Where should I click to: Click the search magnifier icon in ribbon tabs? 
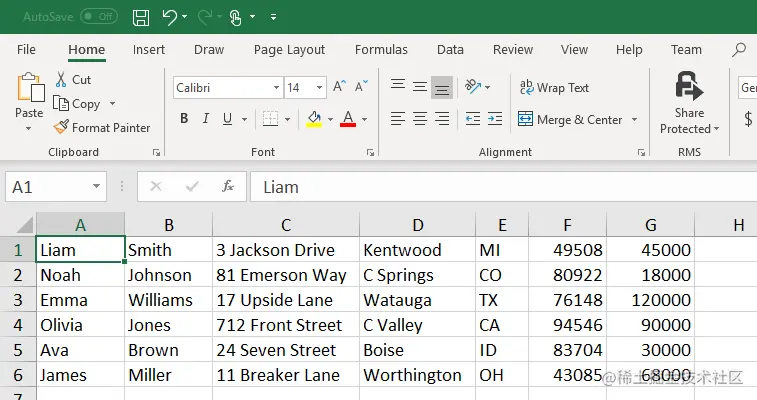pos(739,49)
